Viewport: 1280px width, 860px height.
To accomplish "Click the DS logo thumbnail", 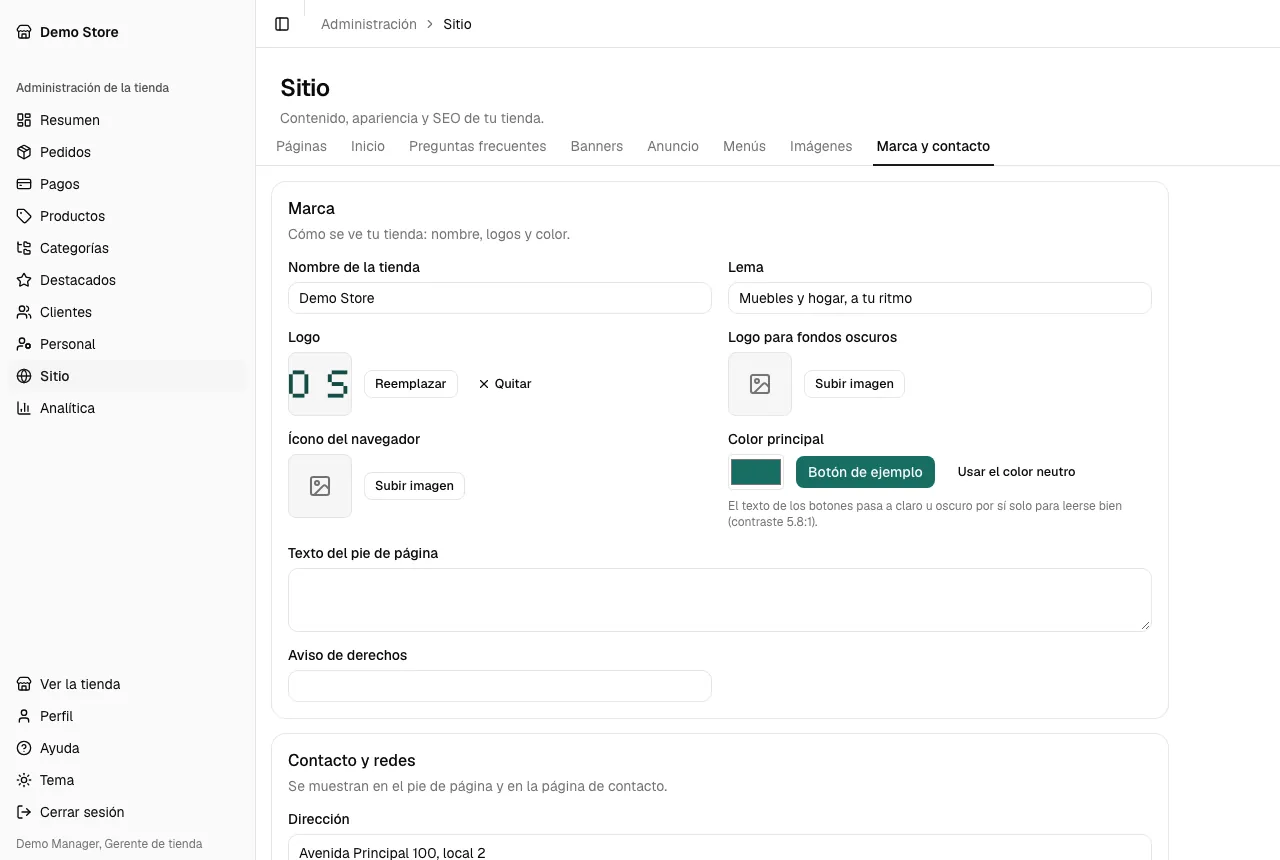I will [320, 384].
